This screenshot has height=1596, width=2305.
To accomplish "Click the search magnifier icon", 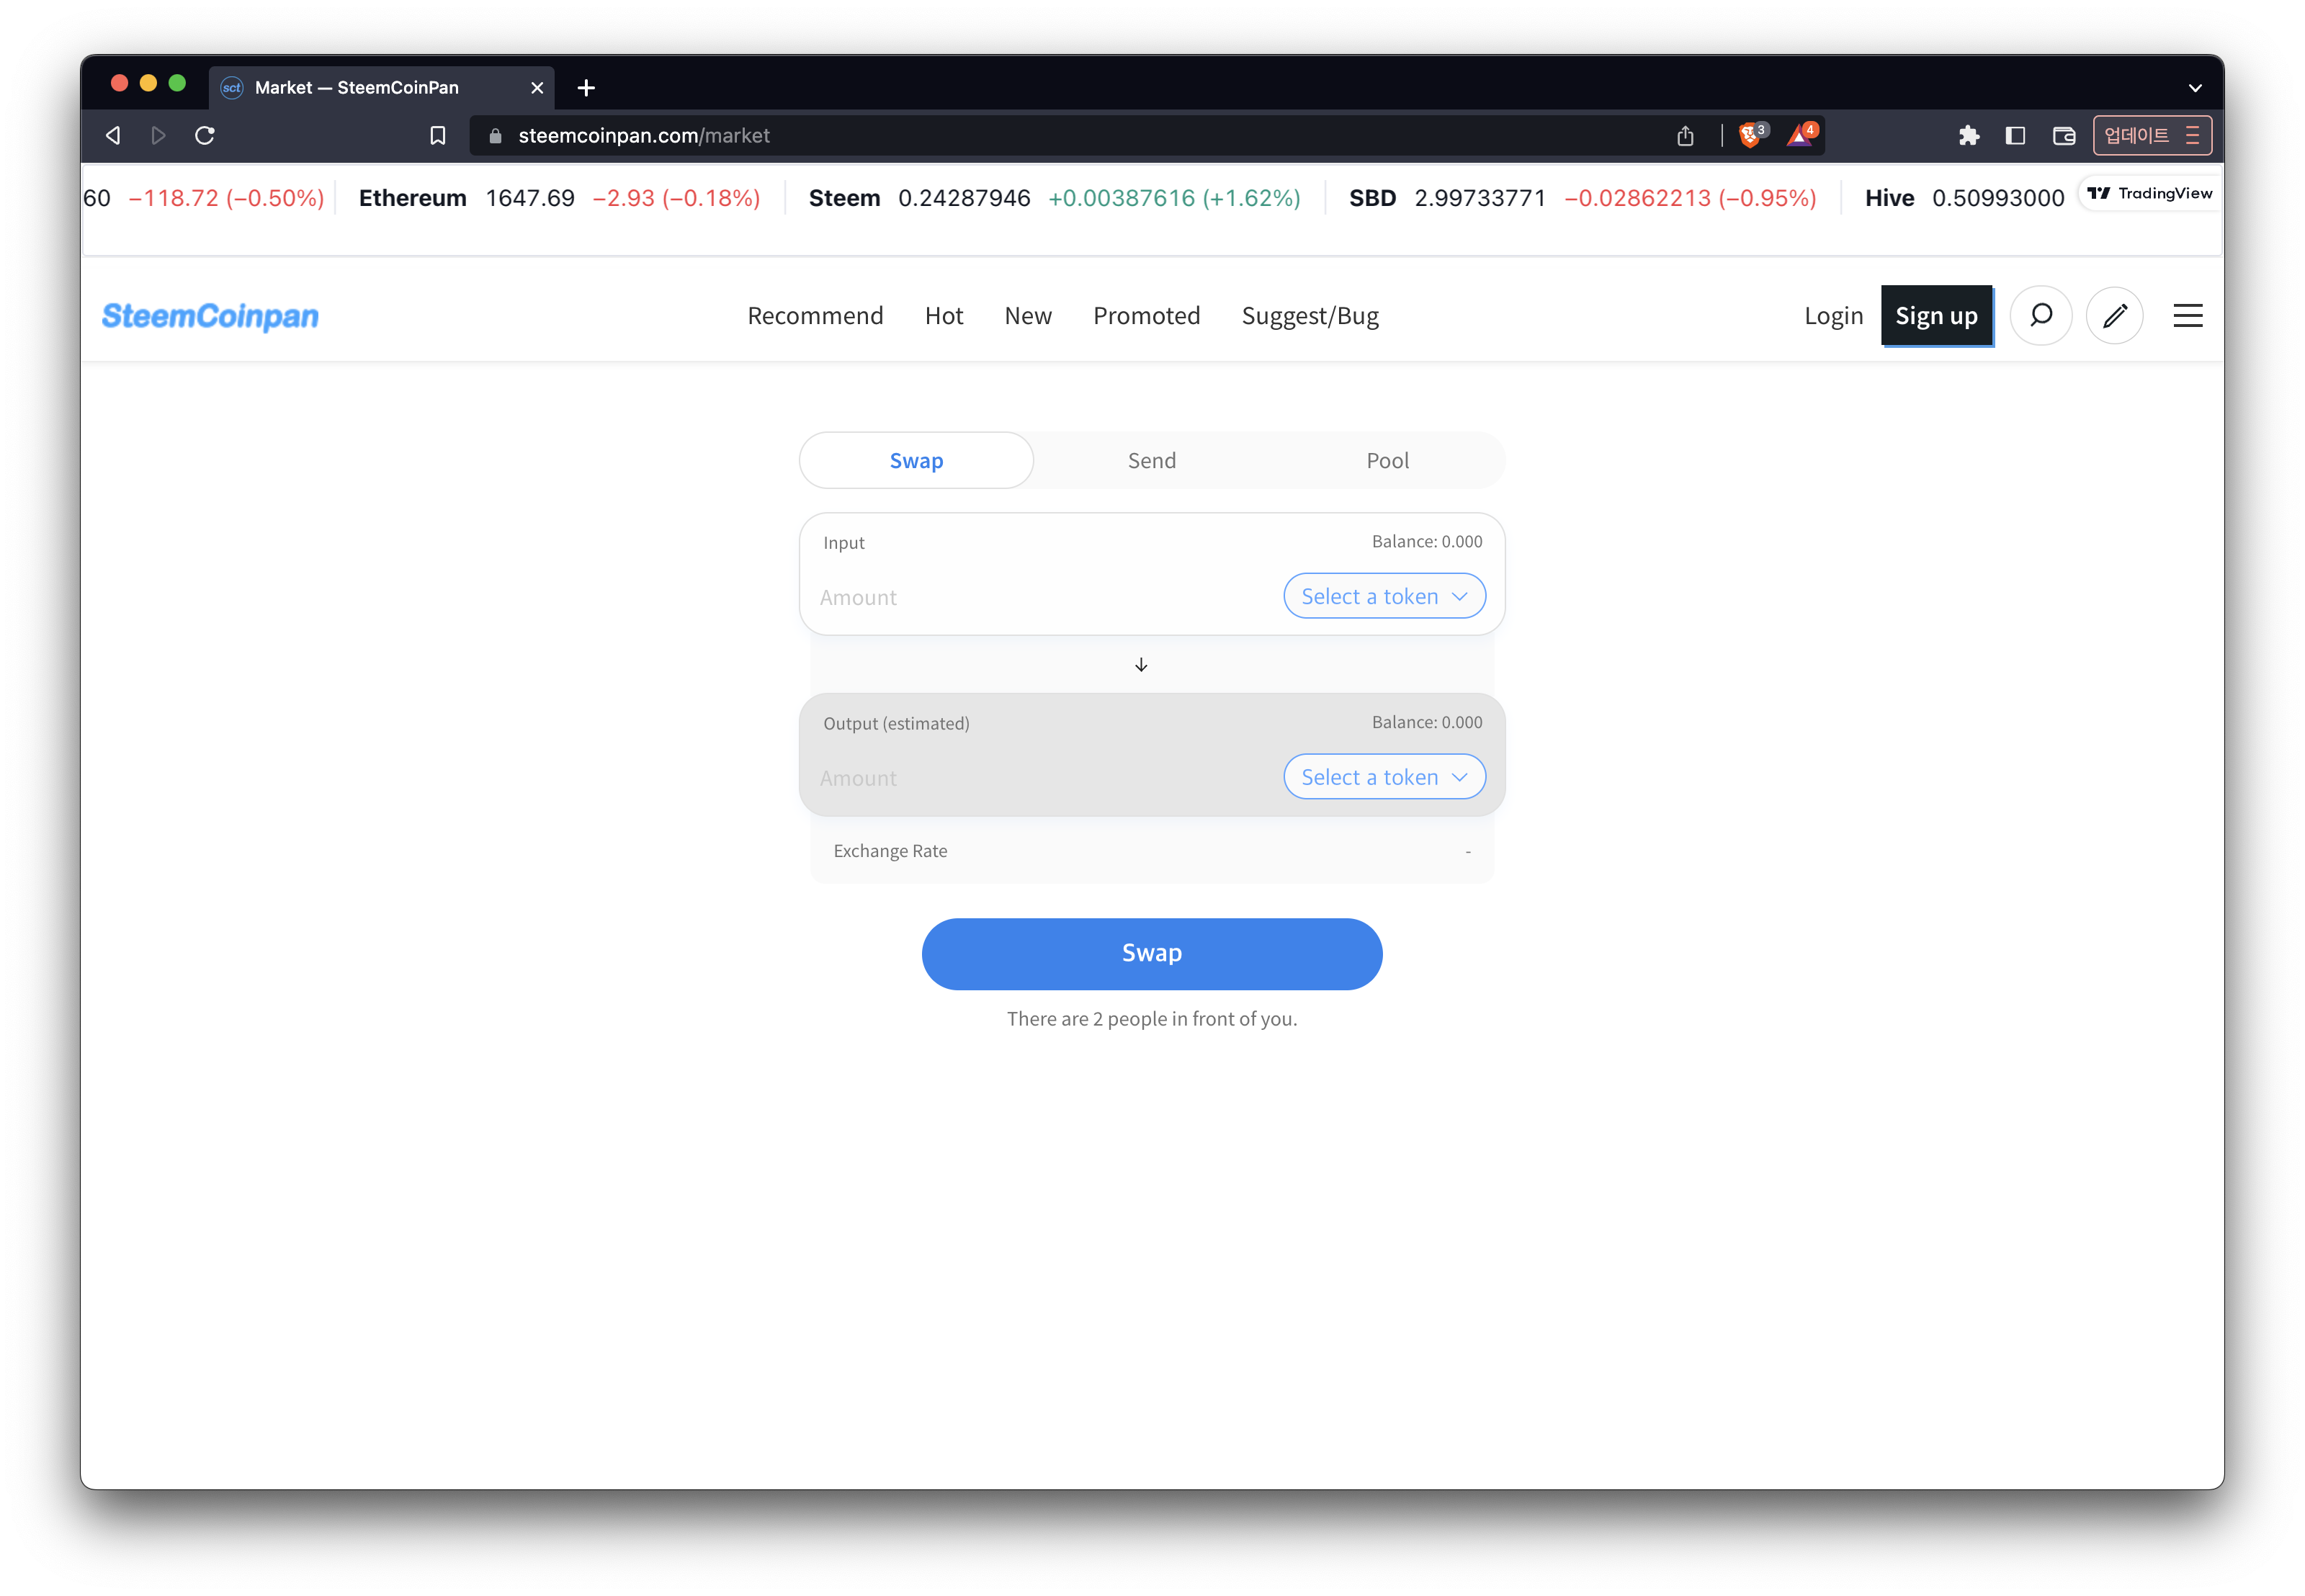I will coord(2041,316).
